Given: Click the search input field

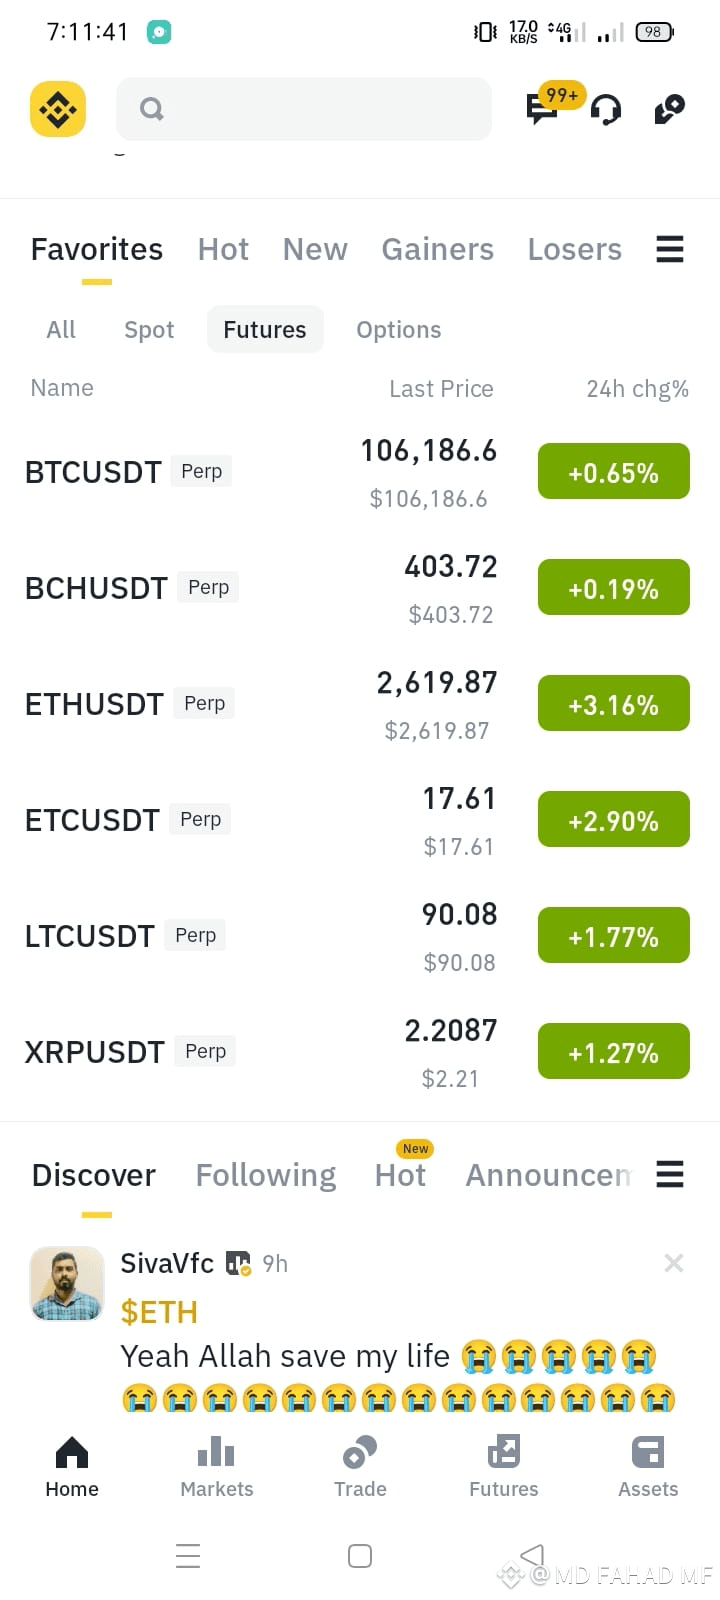Looking at the screenshot, I should point(304,109).
